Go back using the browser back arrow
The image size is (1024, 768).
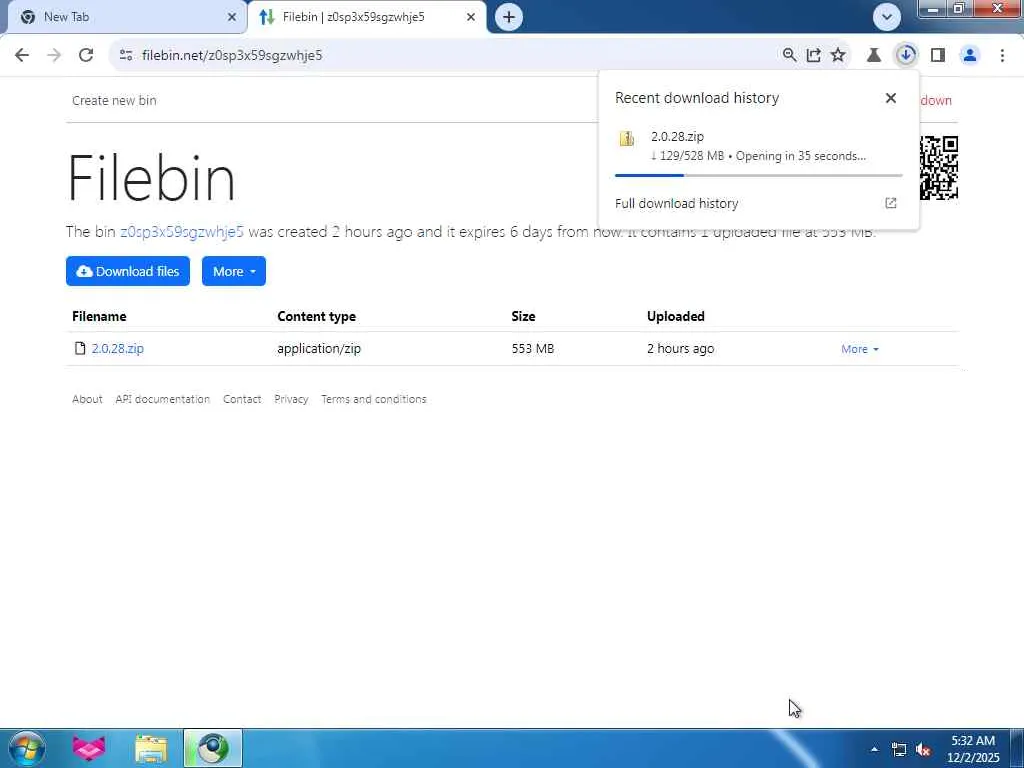click(22, 56)
